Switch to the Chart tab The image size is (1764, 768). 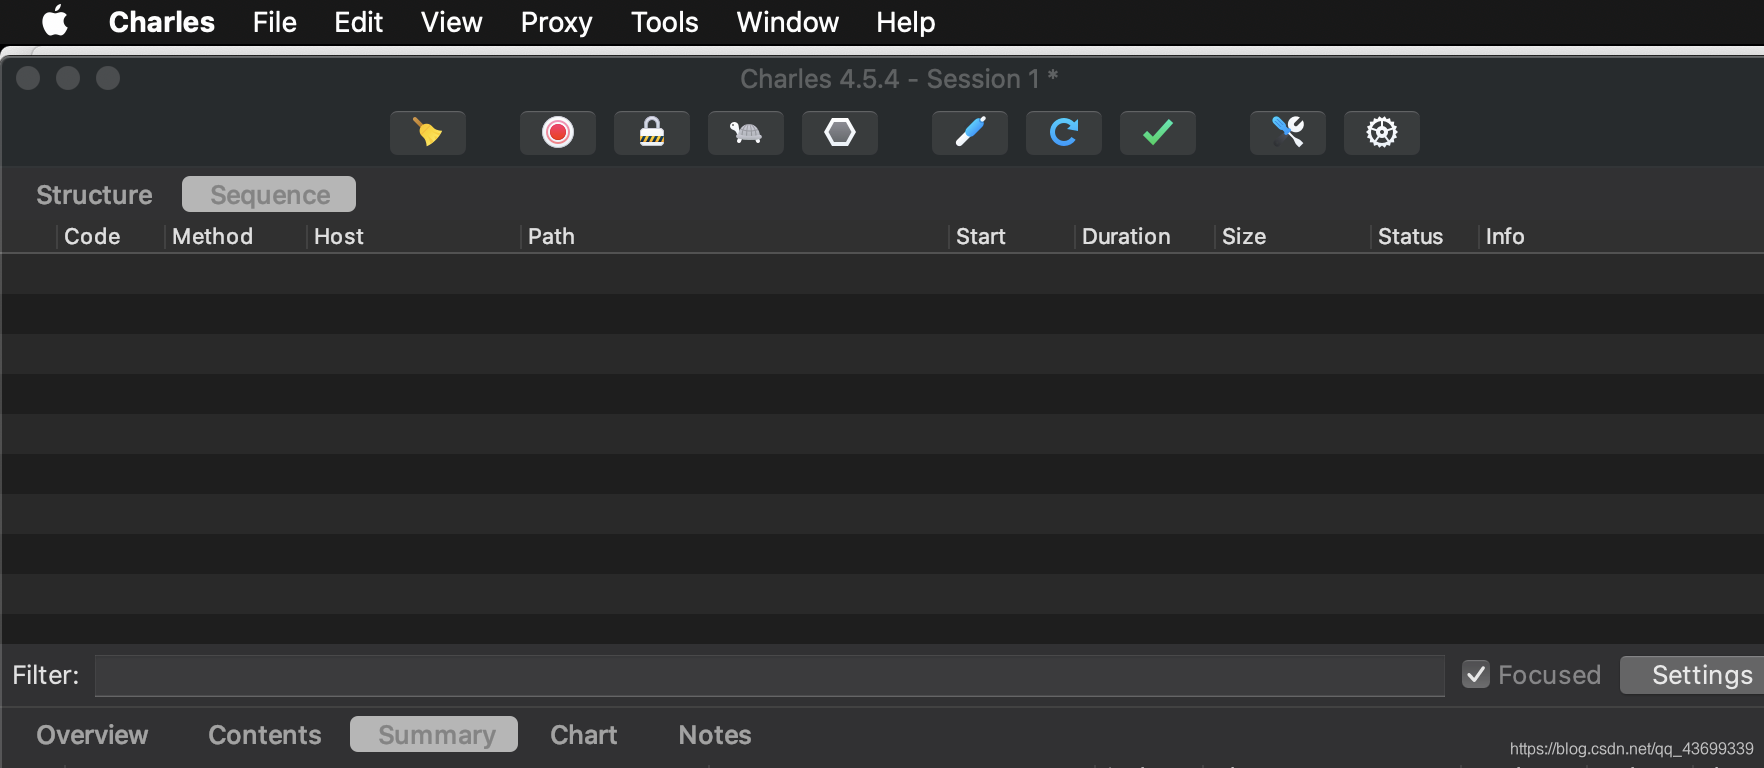pyautogui.click(x=584, y=735)
